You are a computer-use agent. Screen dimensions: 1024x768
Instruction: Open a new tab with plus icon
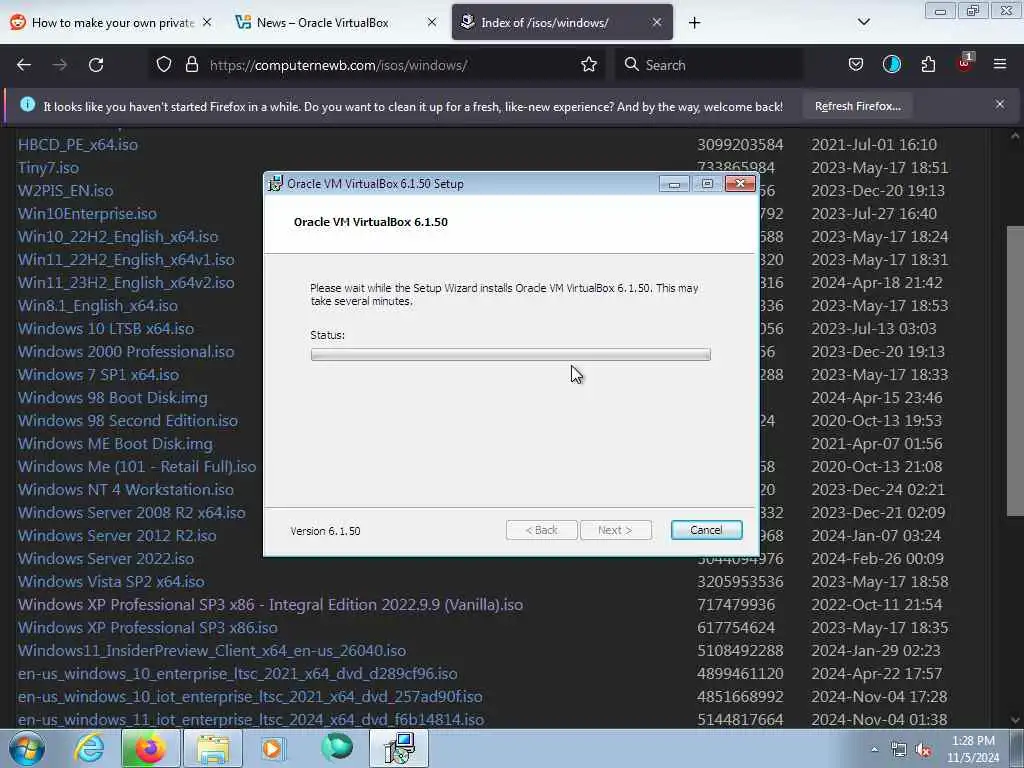tap(694, 23)
